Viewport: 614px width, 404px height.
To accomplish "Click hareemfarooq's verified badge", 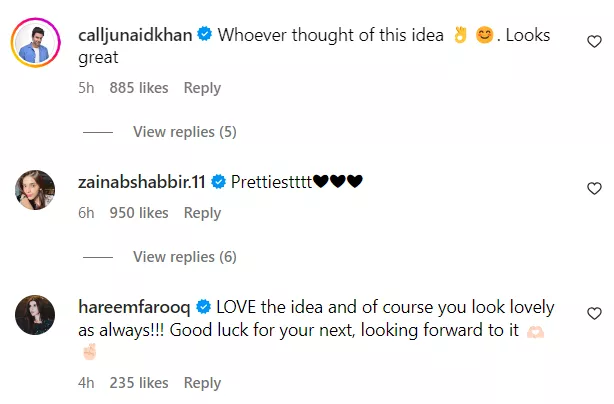I will (201, 306).
